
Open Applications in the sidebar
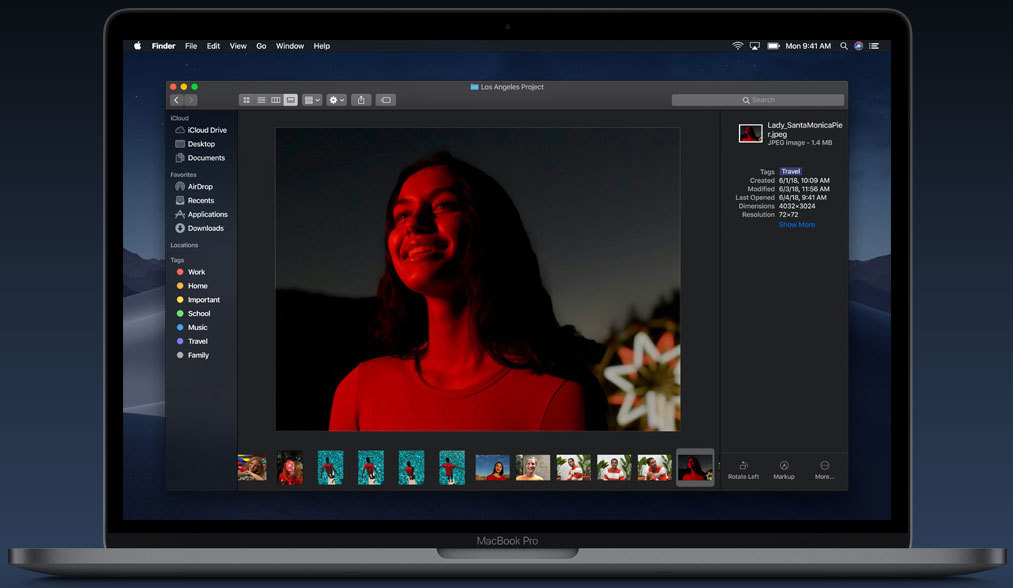point(201,215)
